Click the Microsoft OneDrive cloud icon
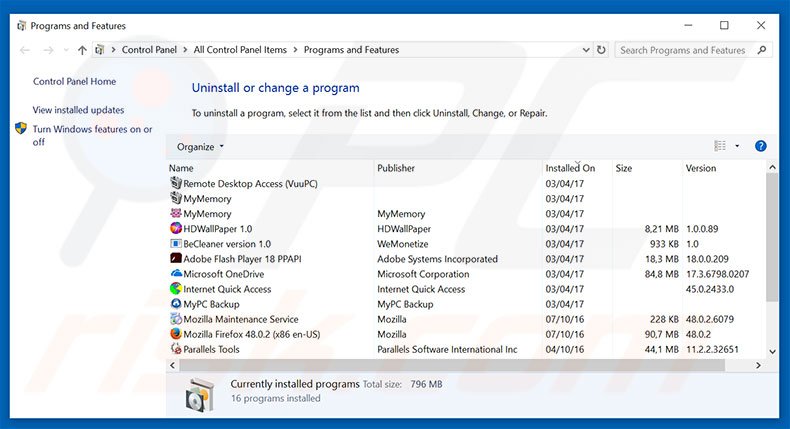 [x=176, y=274]
